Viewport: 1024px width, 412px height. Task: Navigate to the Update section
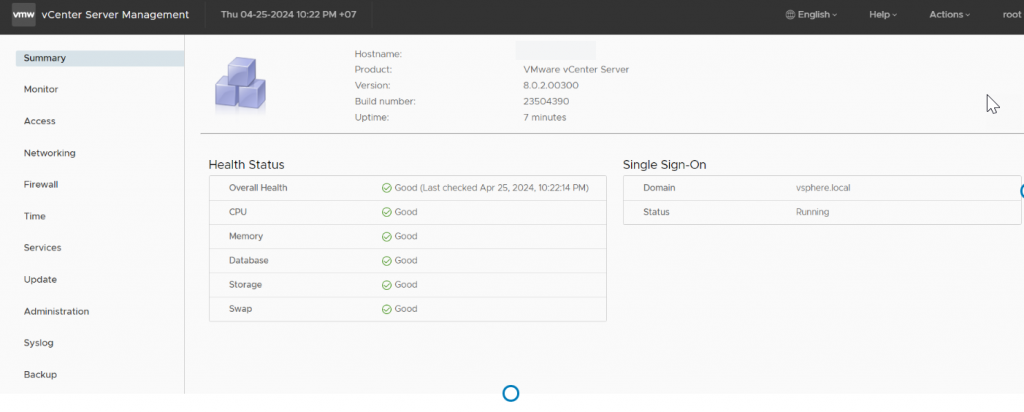[x=40, y=280]
